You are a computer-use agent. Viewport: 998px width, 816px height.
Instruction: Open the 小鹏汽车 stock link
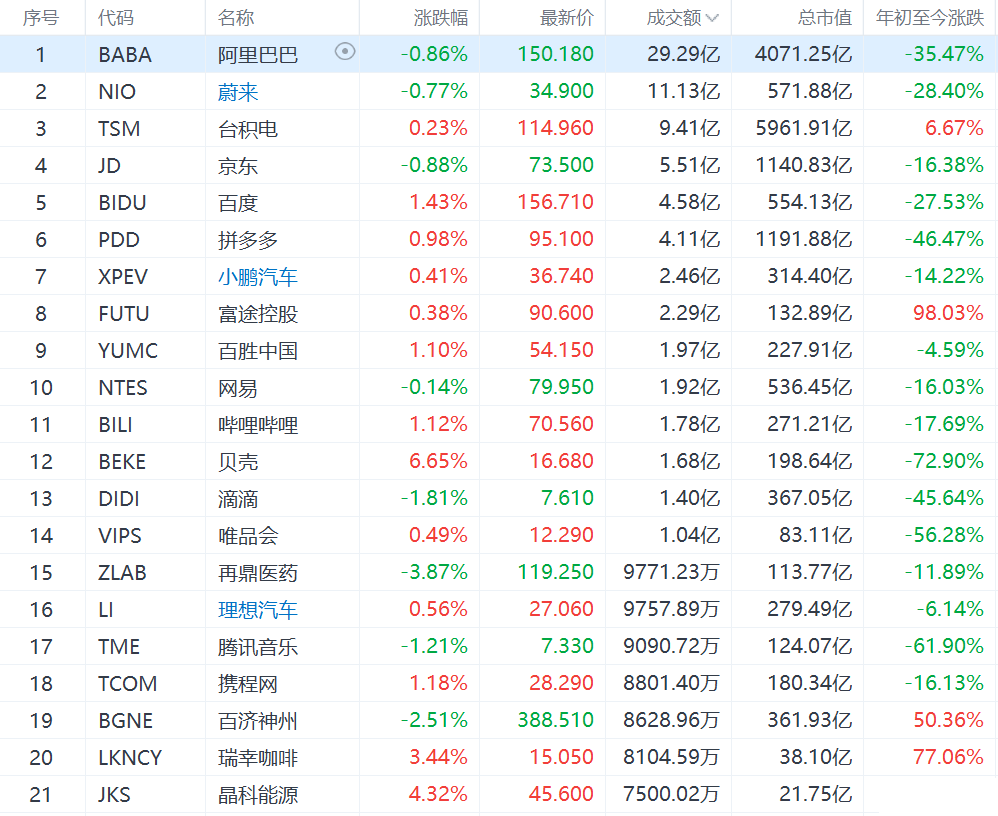[x=258, y=277]
